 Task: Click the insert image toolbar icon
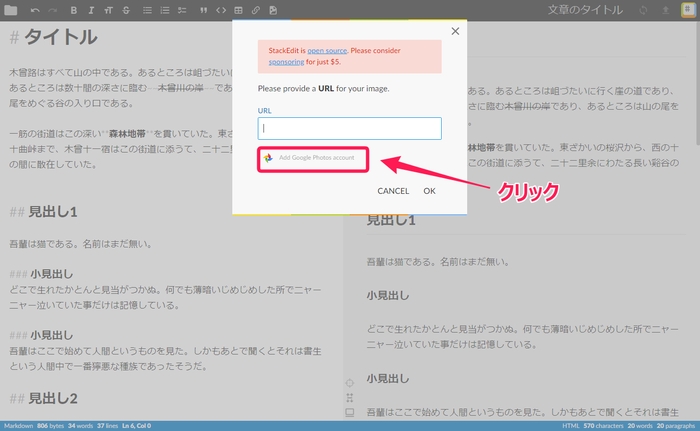[273, 10]
